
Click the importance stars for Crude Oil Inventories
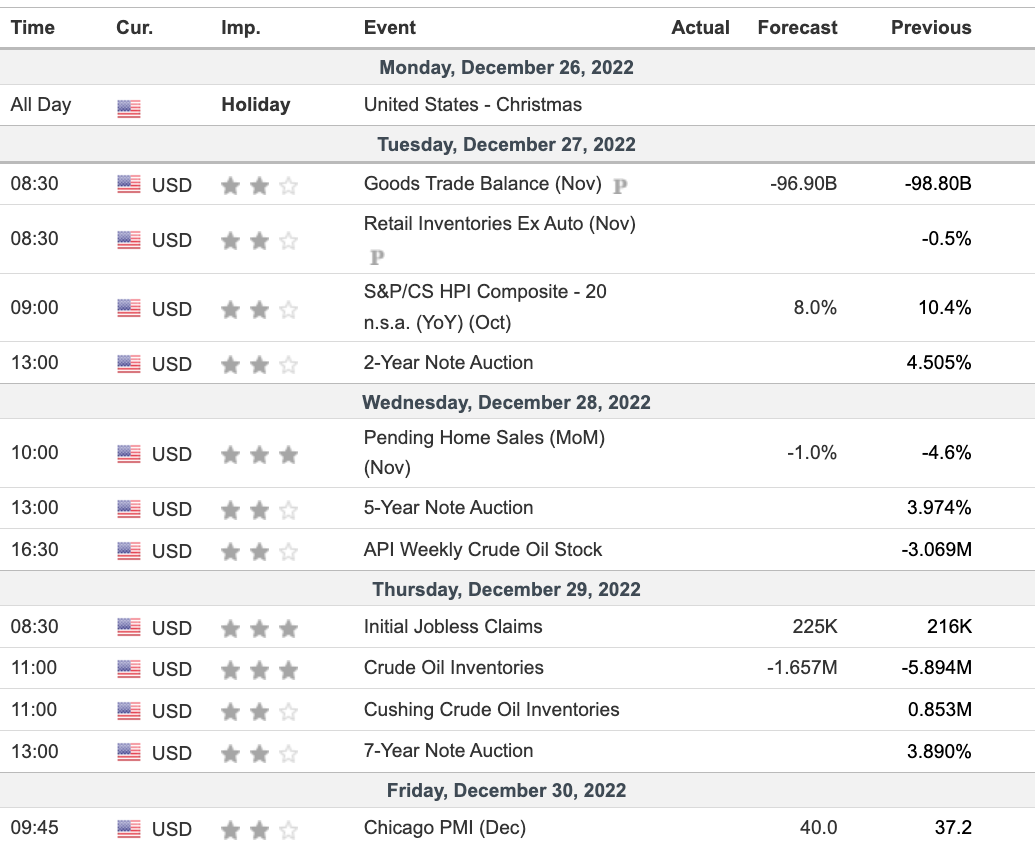point(259,670)
